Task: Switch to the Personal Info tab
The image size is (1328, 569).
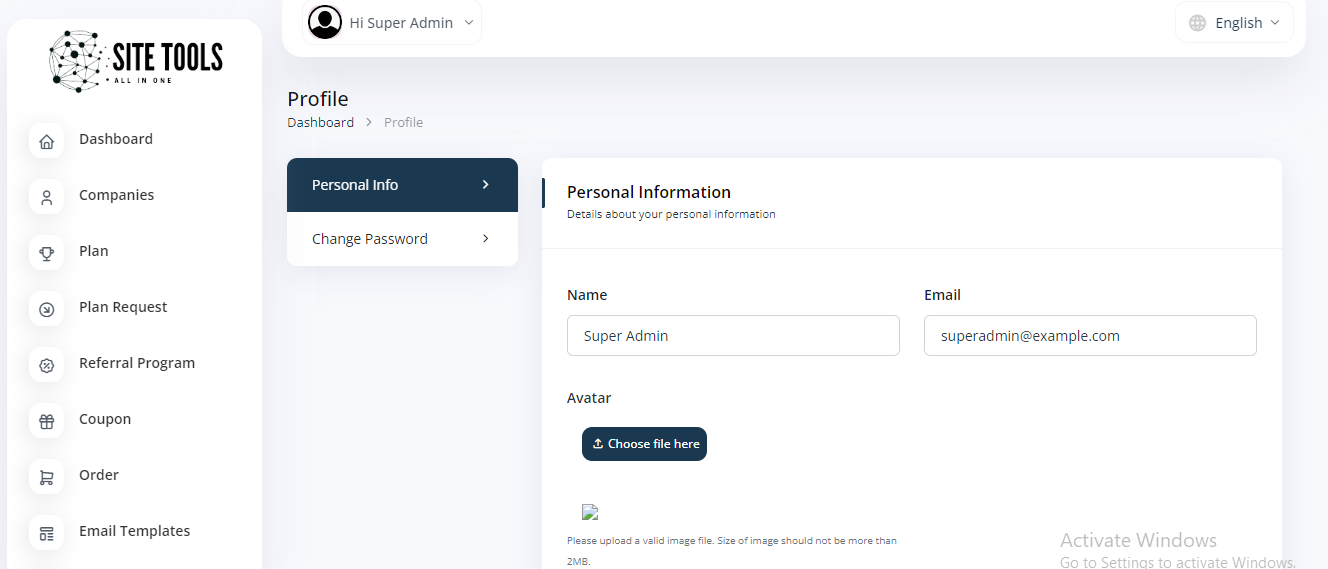Action: click(x=402, y=185)
